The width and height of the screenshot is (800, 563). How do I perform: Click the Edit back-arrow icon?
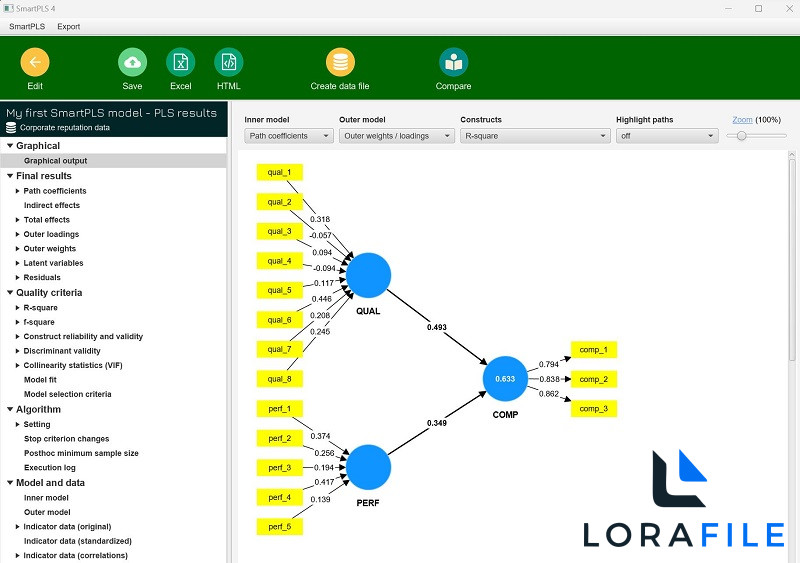[x=35, y=62]
